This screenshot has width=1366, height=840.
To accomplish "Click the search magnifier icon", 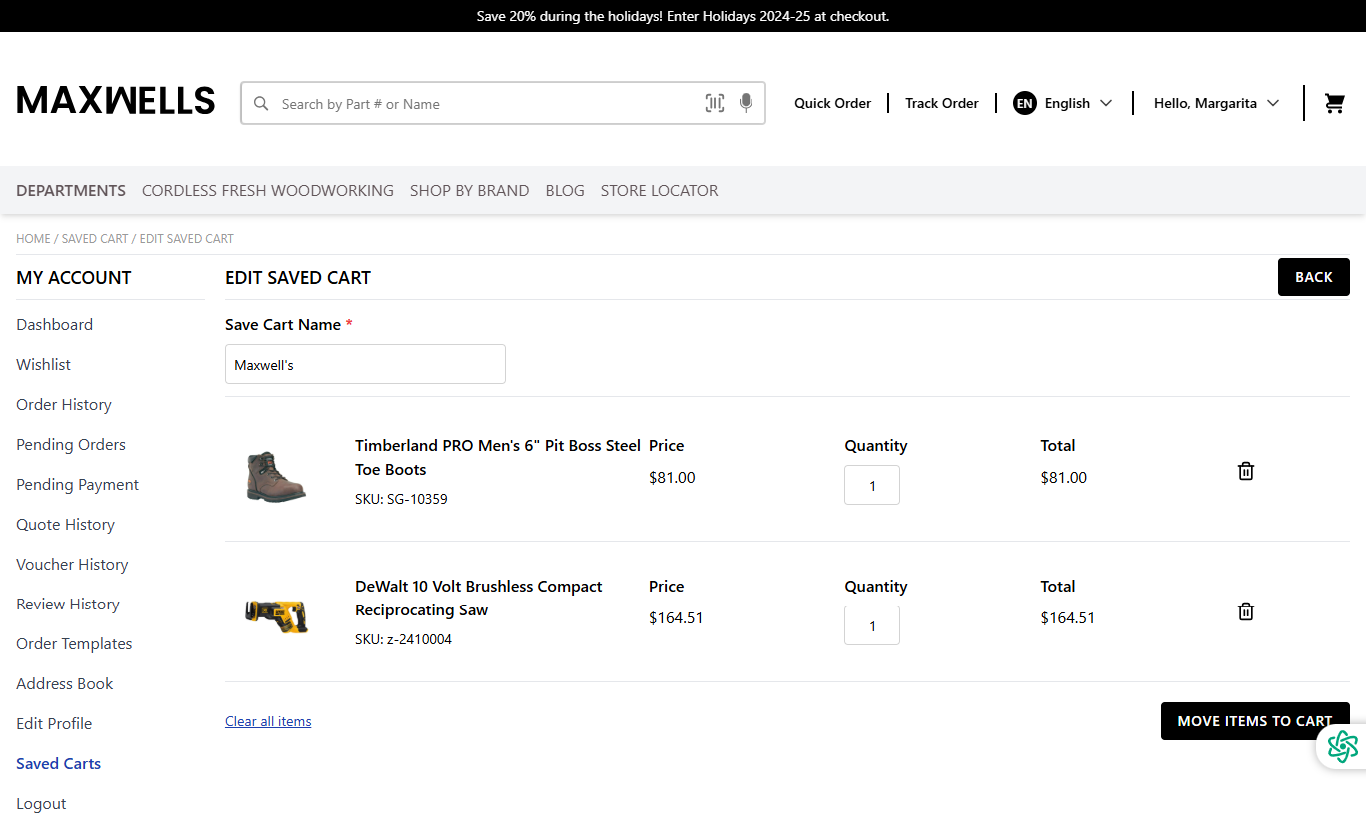I will (261, 104).
